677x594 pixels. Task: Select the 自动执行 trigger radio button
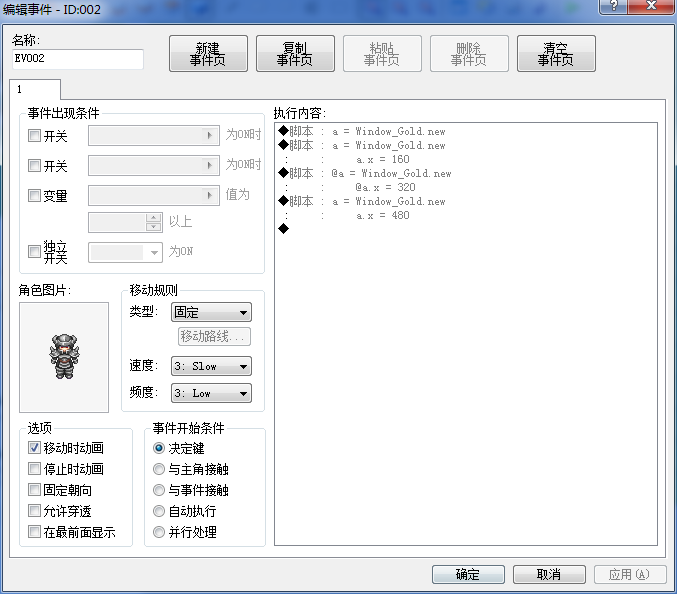pyautogui.click(x=159, y=511)
